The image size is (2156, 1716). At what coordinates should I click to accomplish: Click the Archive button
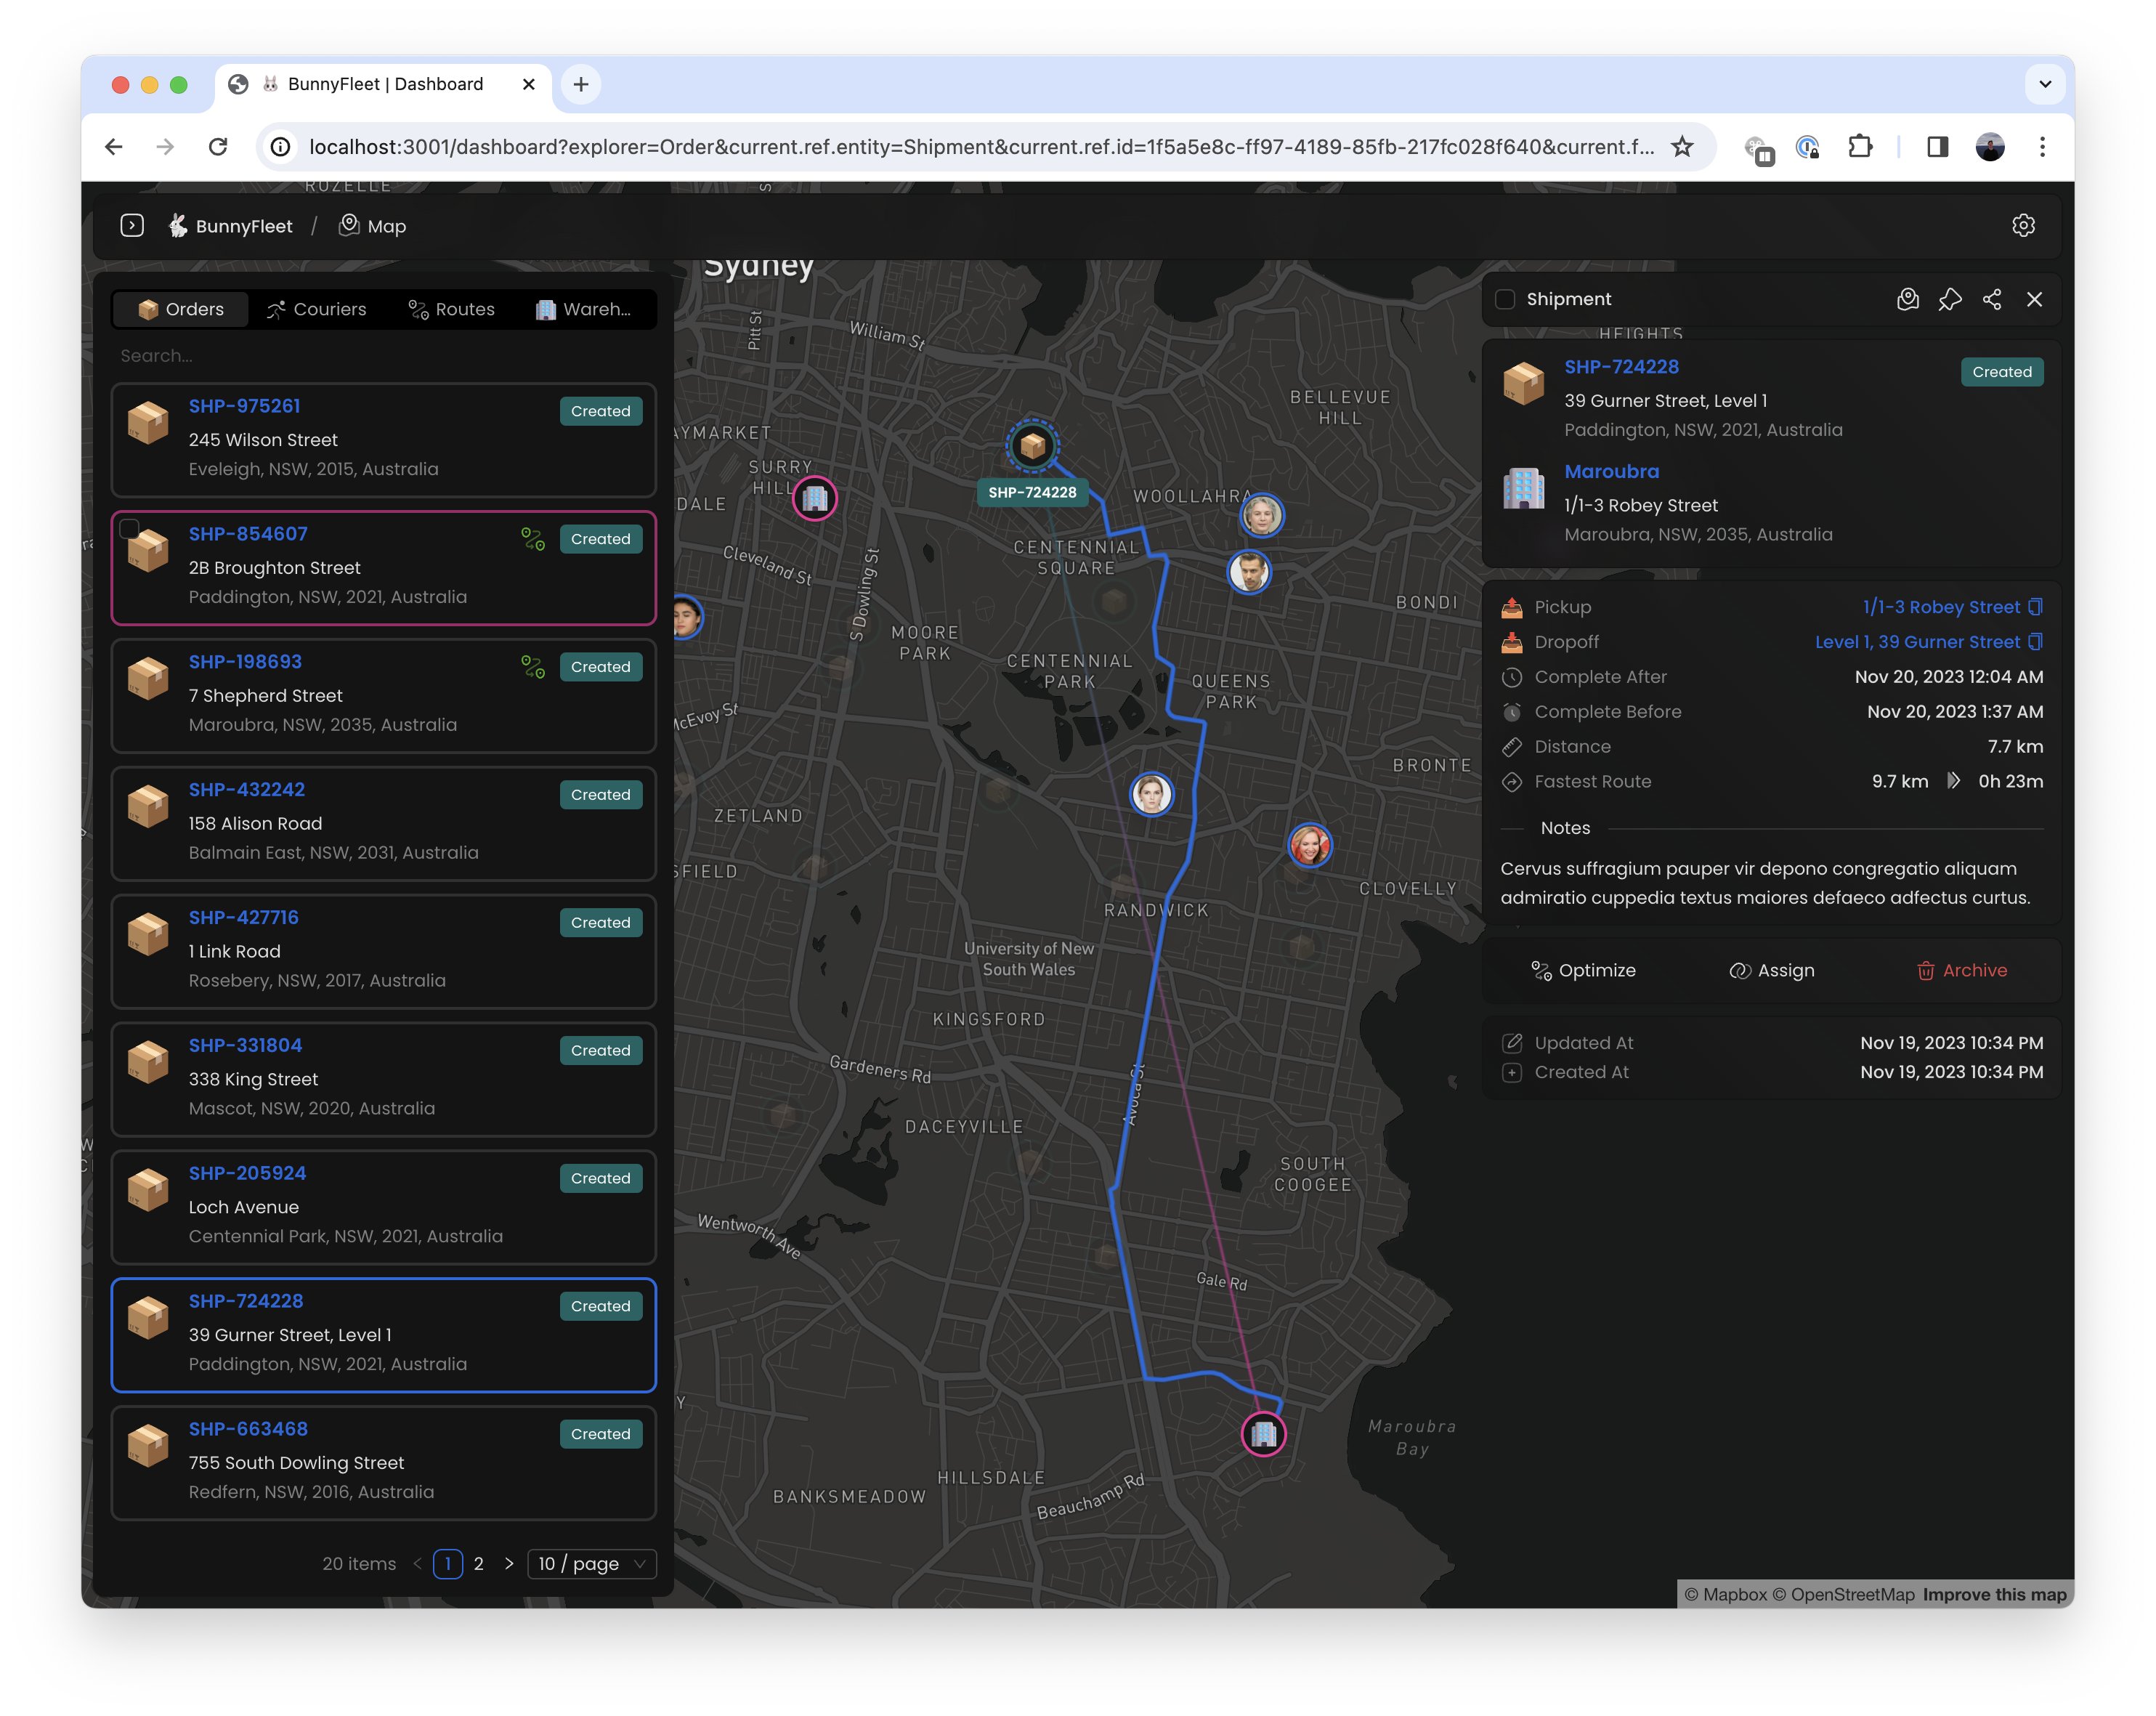click(1961, 970)
